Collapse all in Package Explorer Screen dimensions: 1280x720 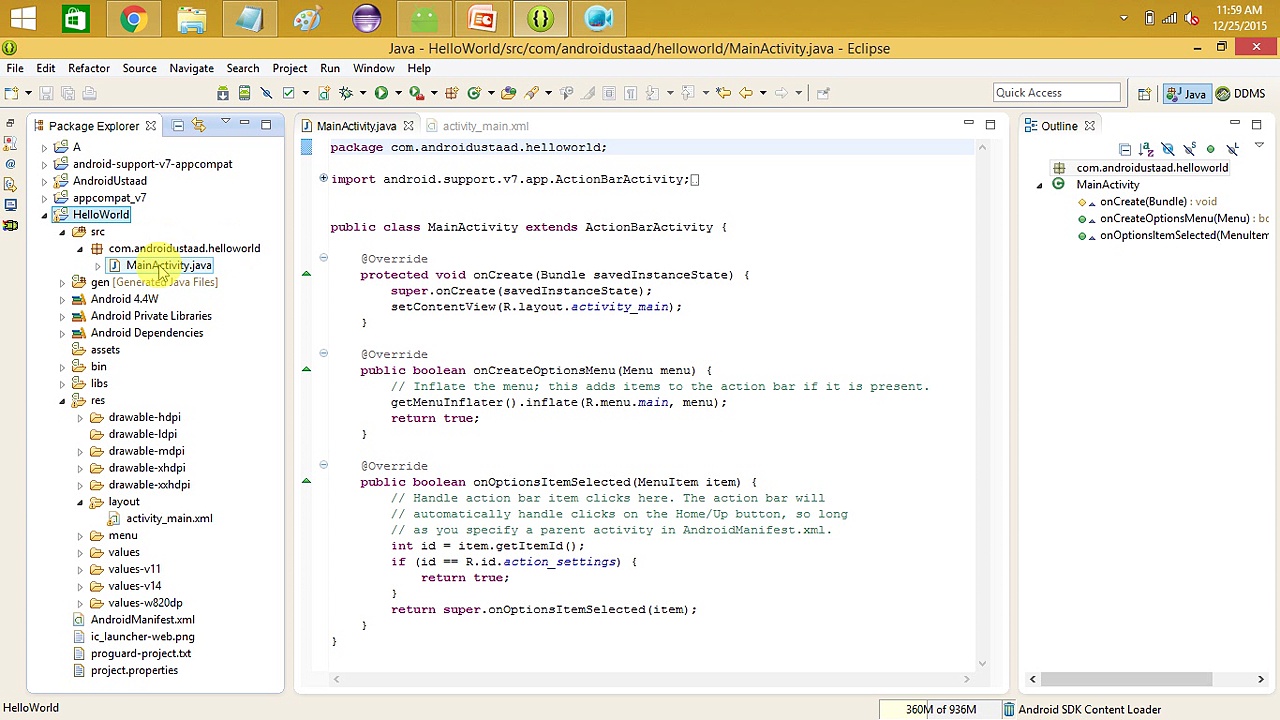click(178, 126)
